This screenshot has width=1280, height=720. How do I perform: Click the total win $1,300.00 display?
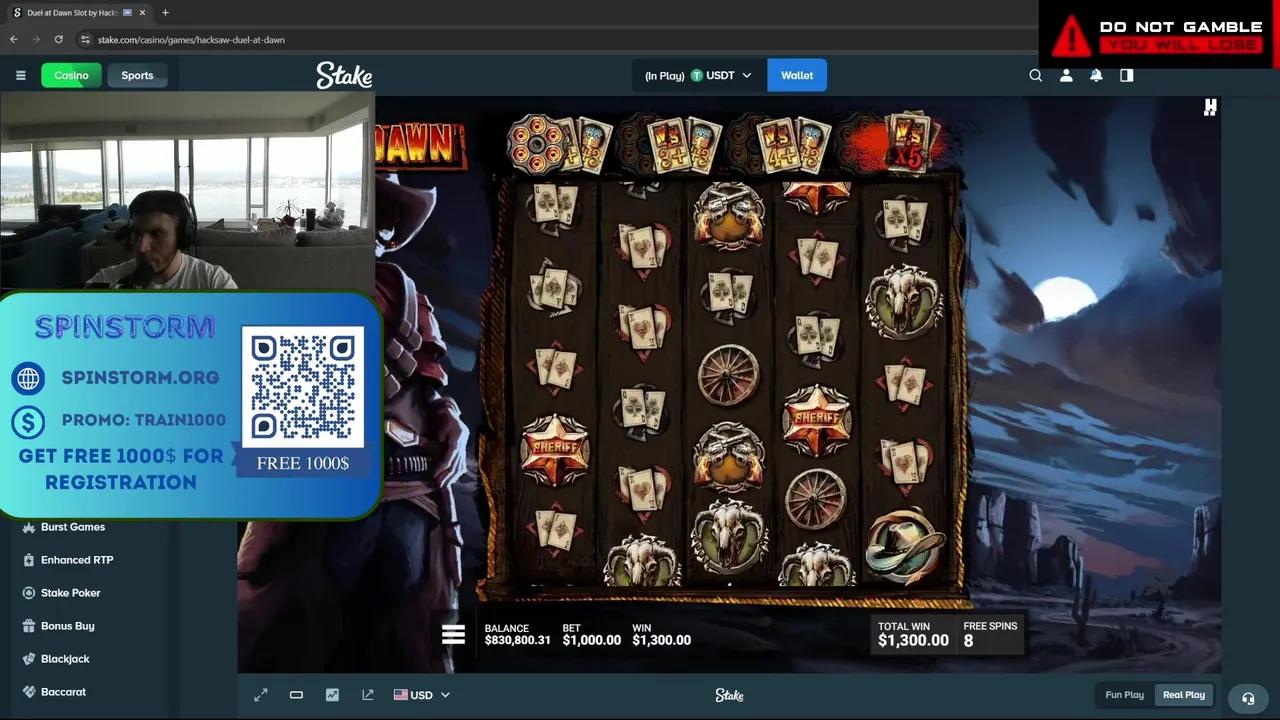[913, 634]
